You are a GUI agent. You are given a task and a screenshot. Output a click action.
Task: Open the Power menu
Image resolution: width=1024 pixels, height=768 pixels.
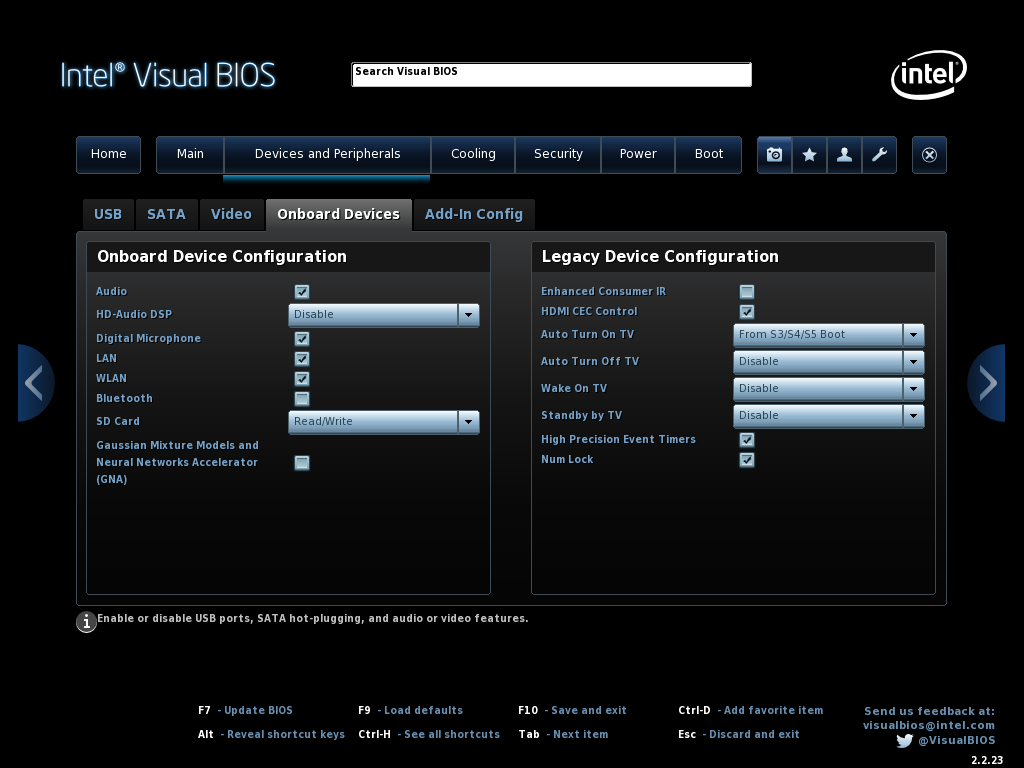click(x=638, y=155)
